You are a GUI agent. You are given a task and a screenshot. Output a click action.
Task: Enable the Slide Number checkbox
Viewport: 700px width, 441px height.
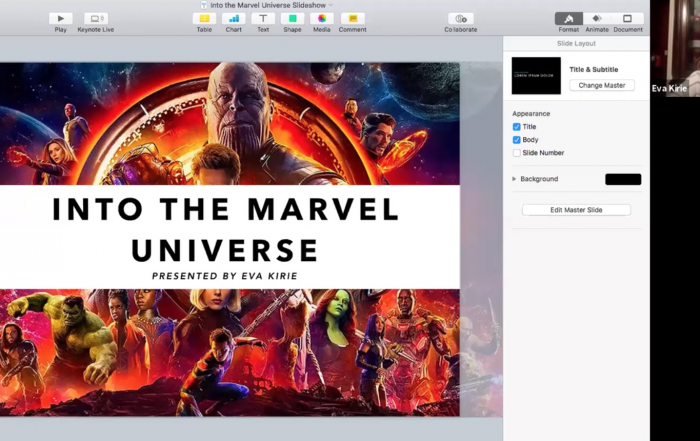tap(517, 153)
